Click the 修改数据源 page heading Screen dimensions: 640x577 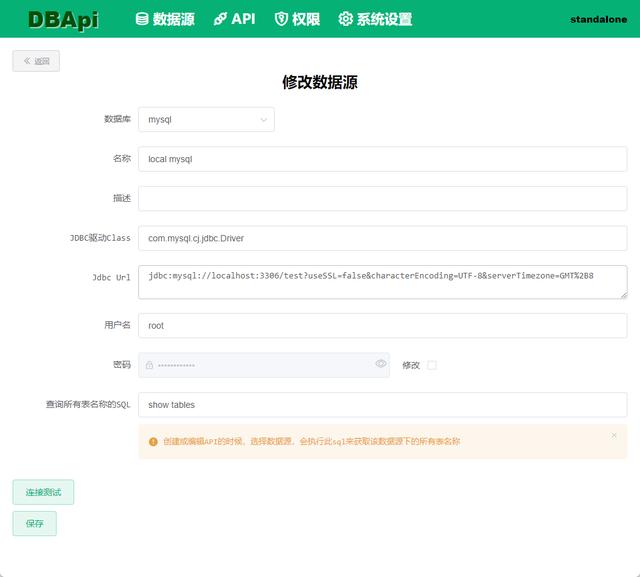[x=320, y=82]
